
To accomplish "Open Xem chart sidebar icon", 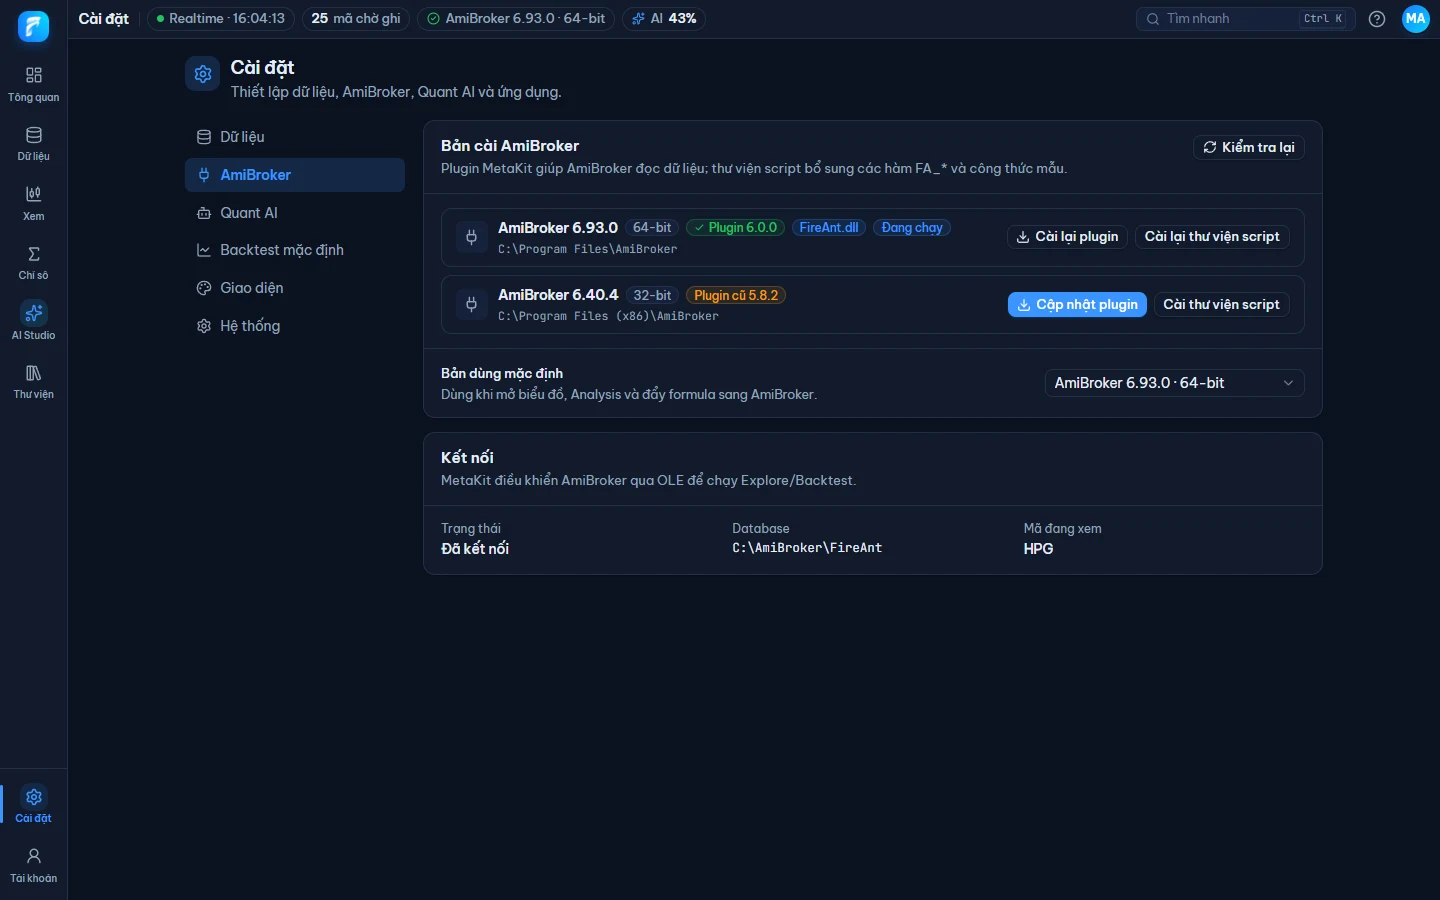I will 33,203.
